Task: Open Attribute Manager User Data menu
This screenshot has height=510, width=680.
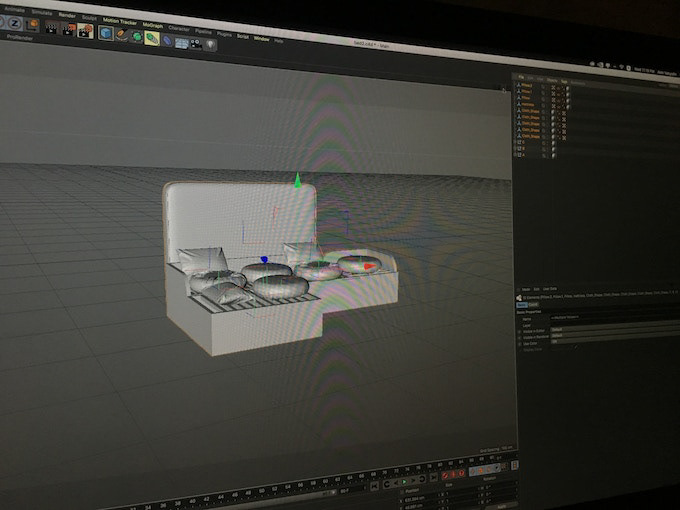Action: (x=550, y=289)
